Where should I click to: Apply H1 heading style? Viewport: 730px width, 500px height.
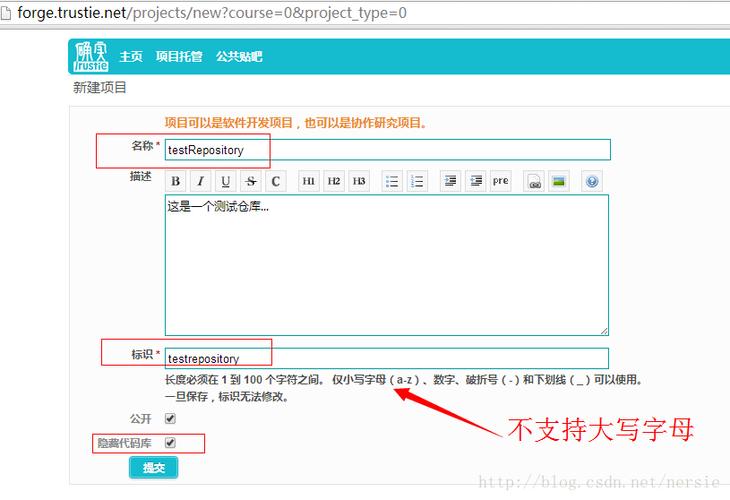309,181
